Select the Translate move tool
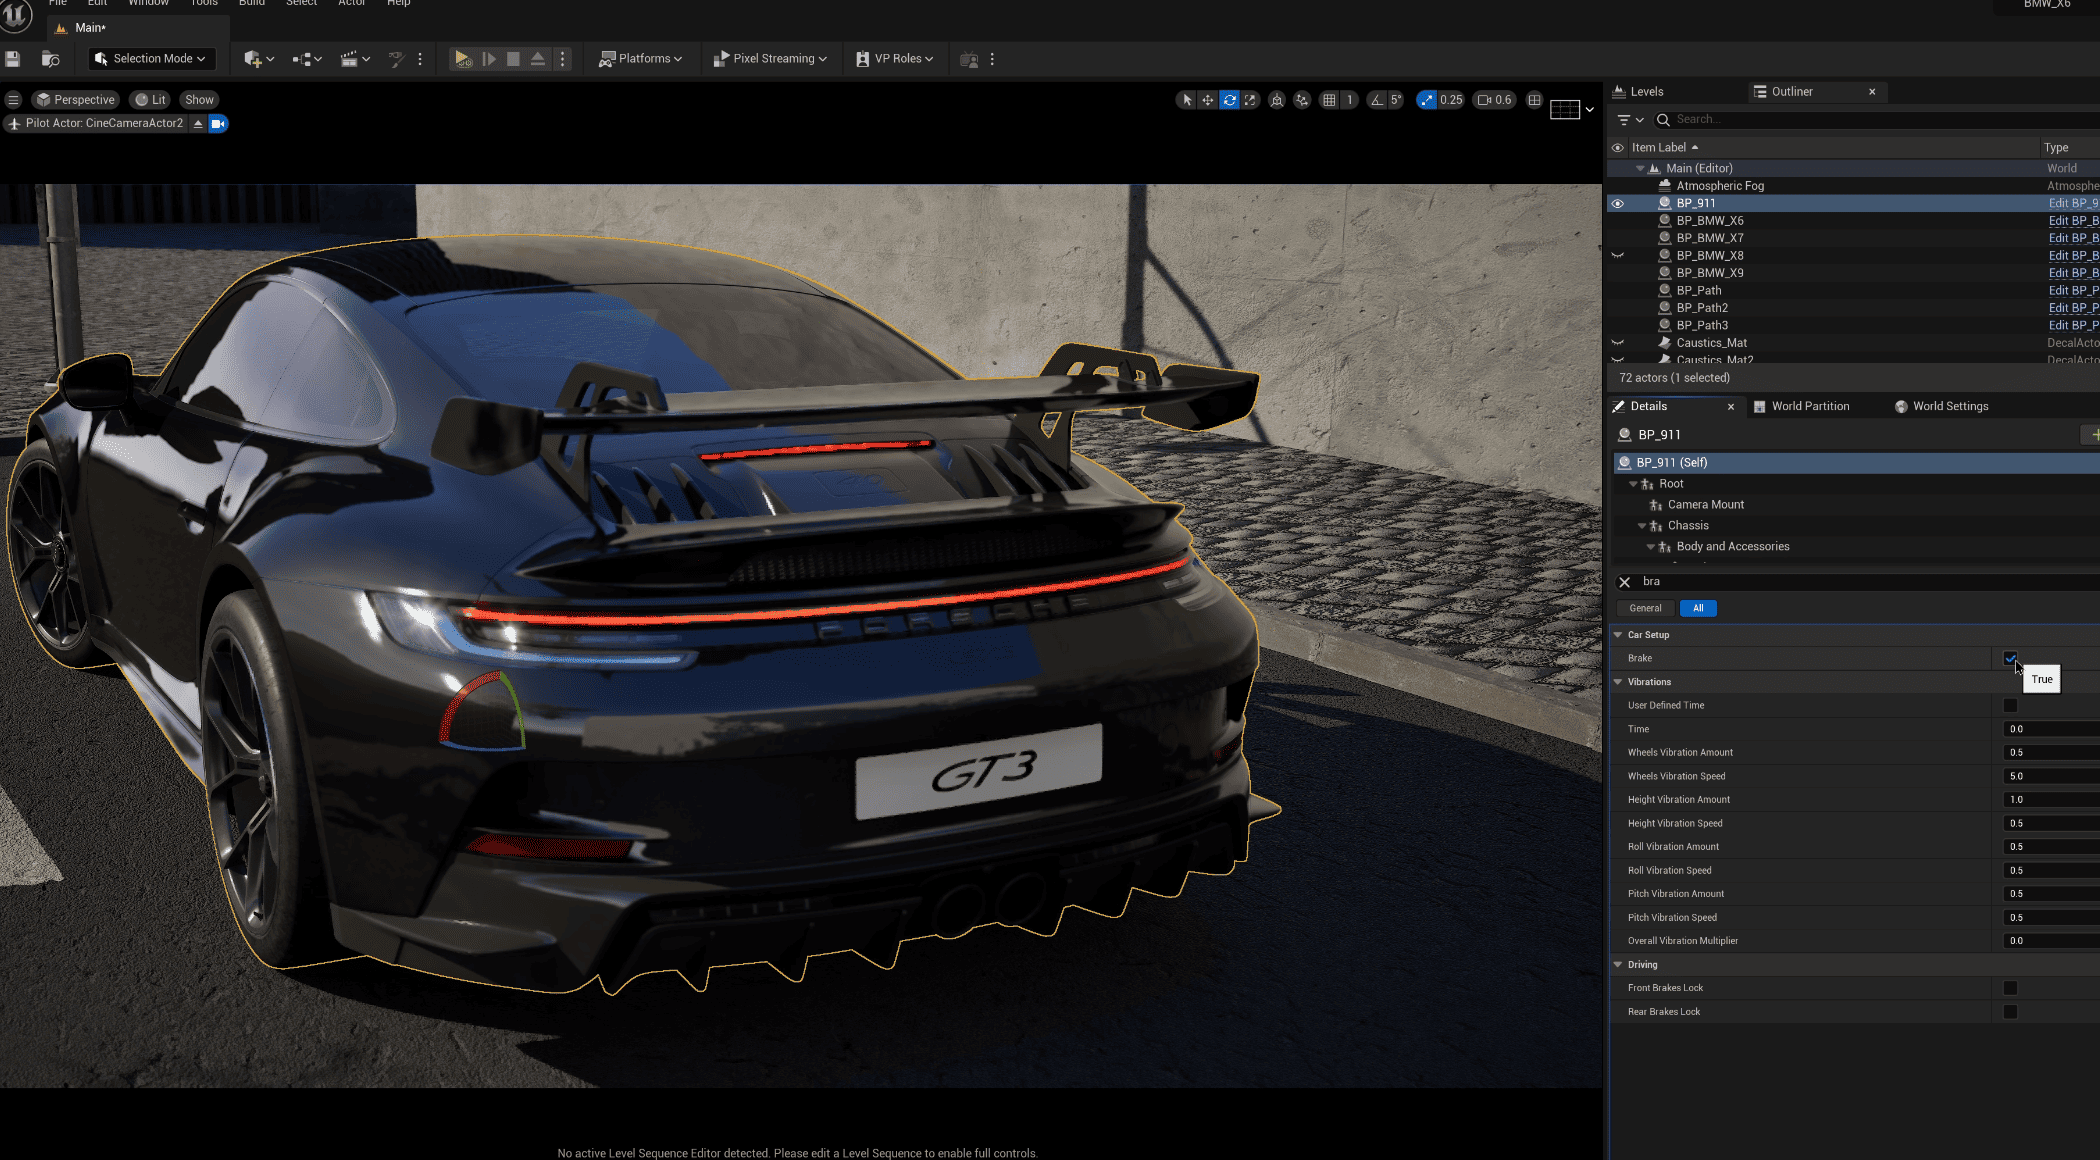Viewport: 2100px width, 1160px height. (1208, 100)
